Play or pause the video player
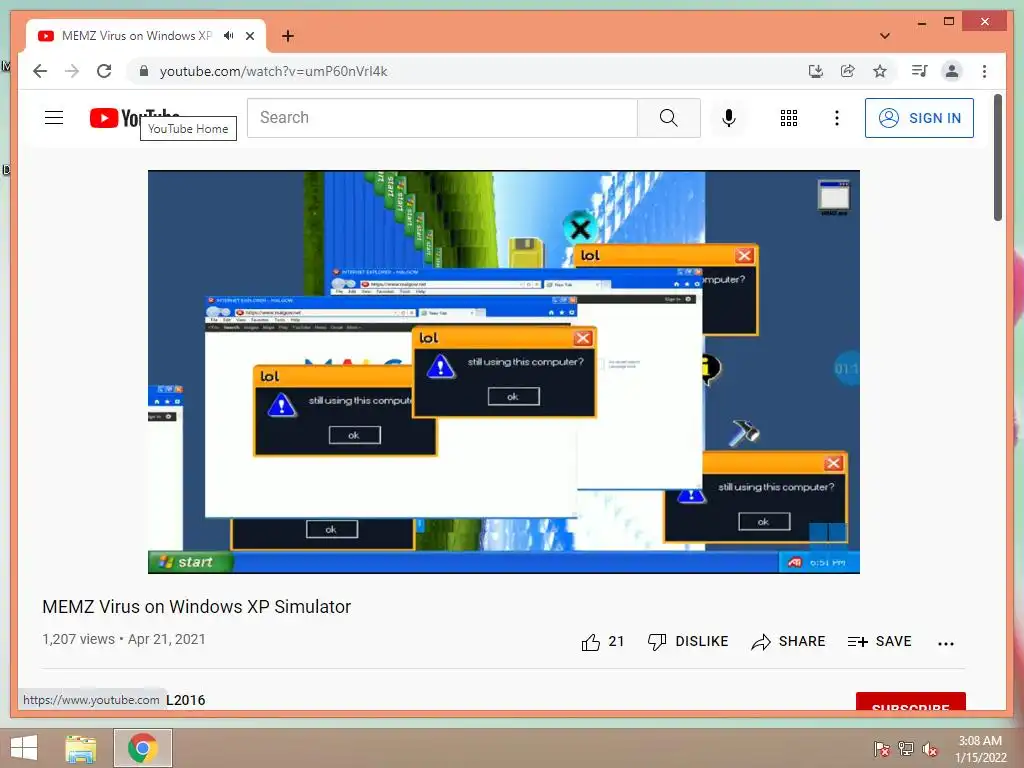Viewport: 1024px width, 768px height. coord(504,372)
